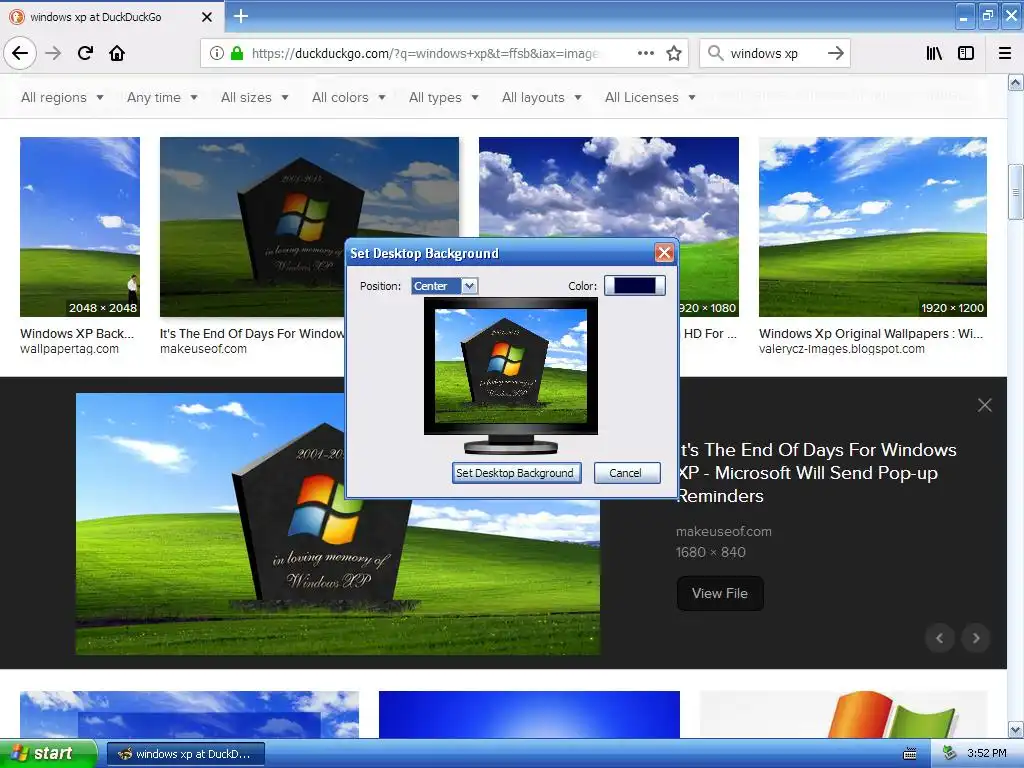Open the makeuseof.com link in detail panel

724,532
